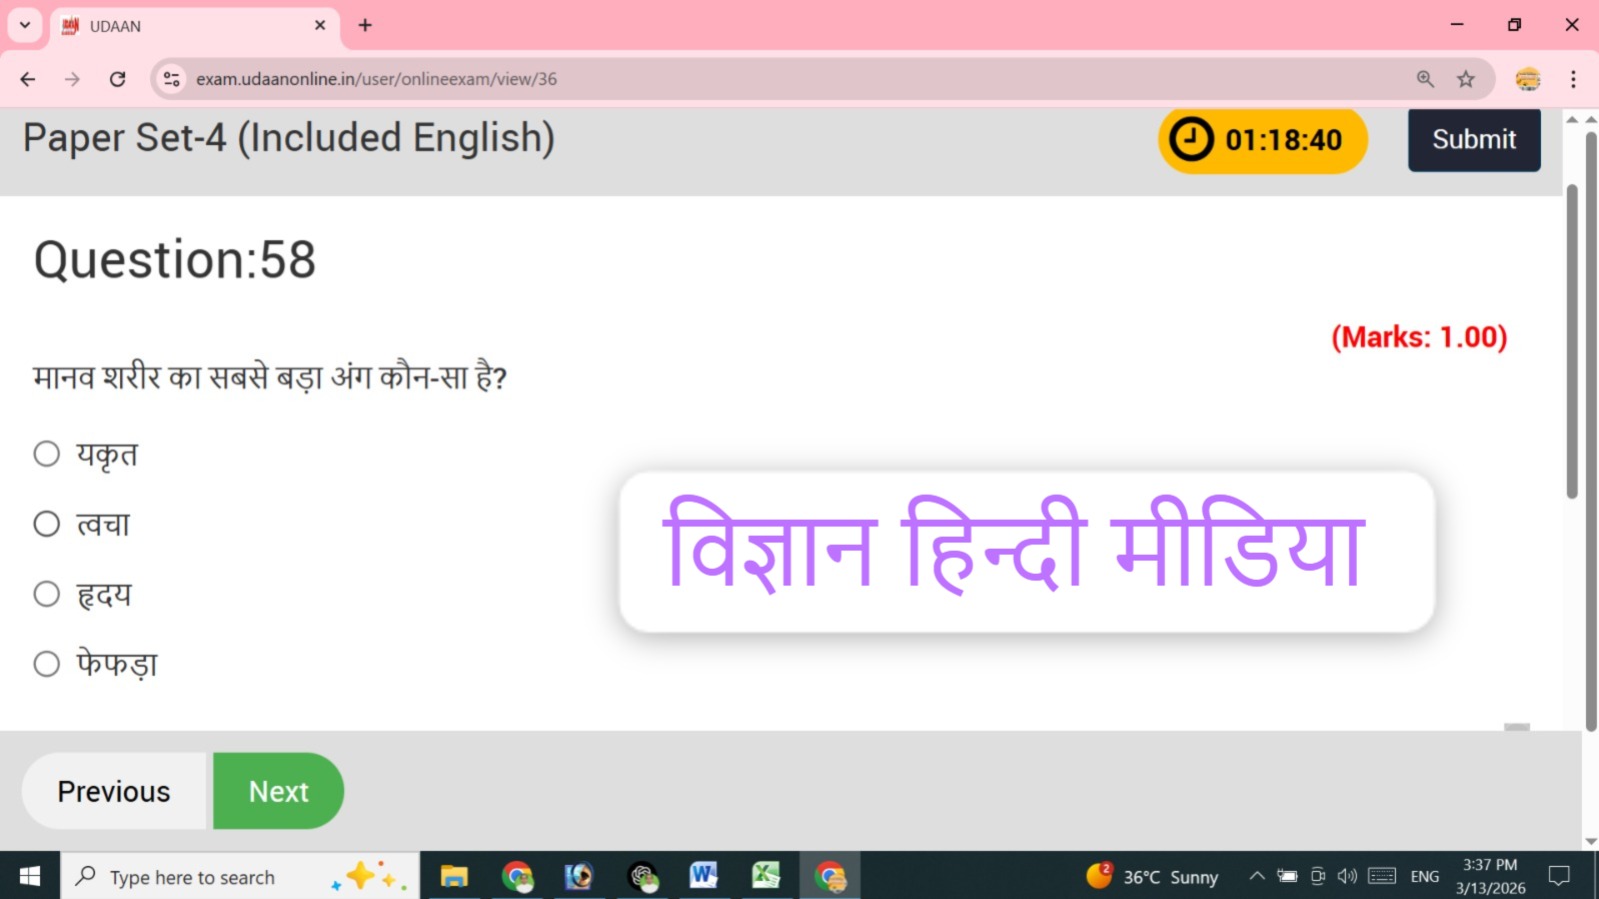Click the Question:58 heading

pos(175,260)
